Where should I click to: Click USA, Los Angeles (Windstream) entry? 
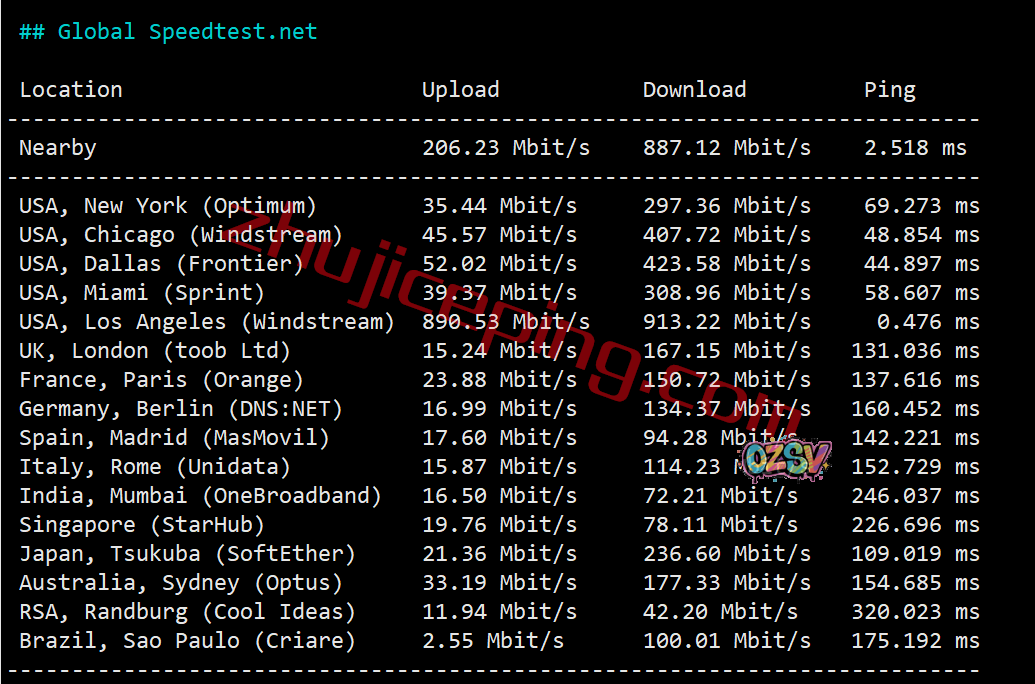207,322
